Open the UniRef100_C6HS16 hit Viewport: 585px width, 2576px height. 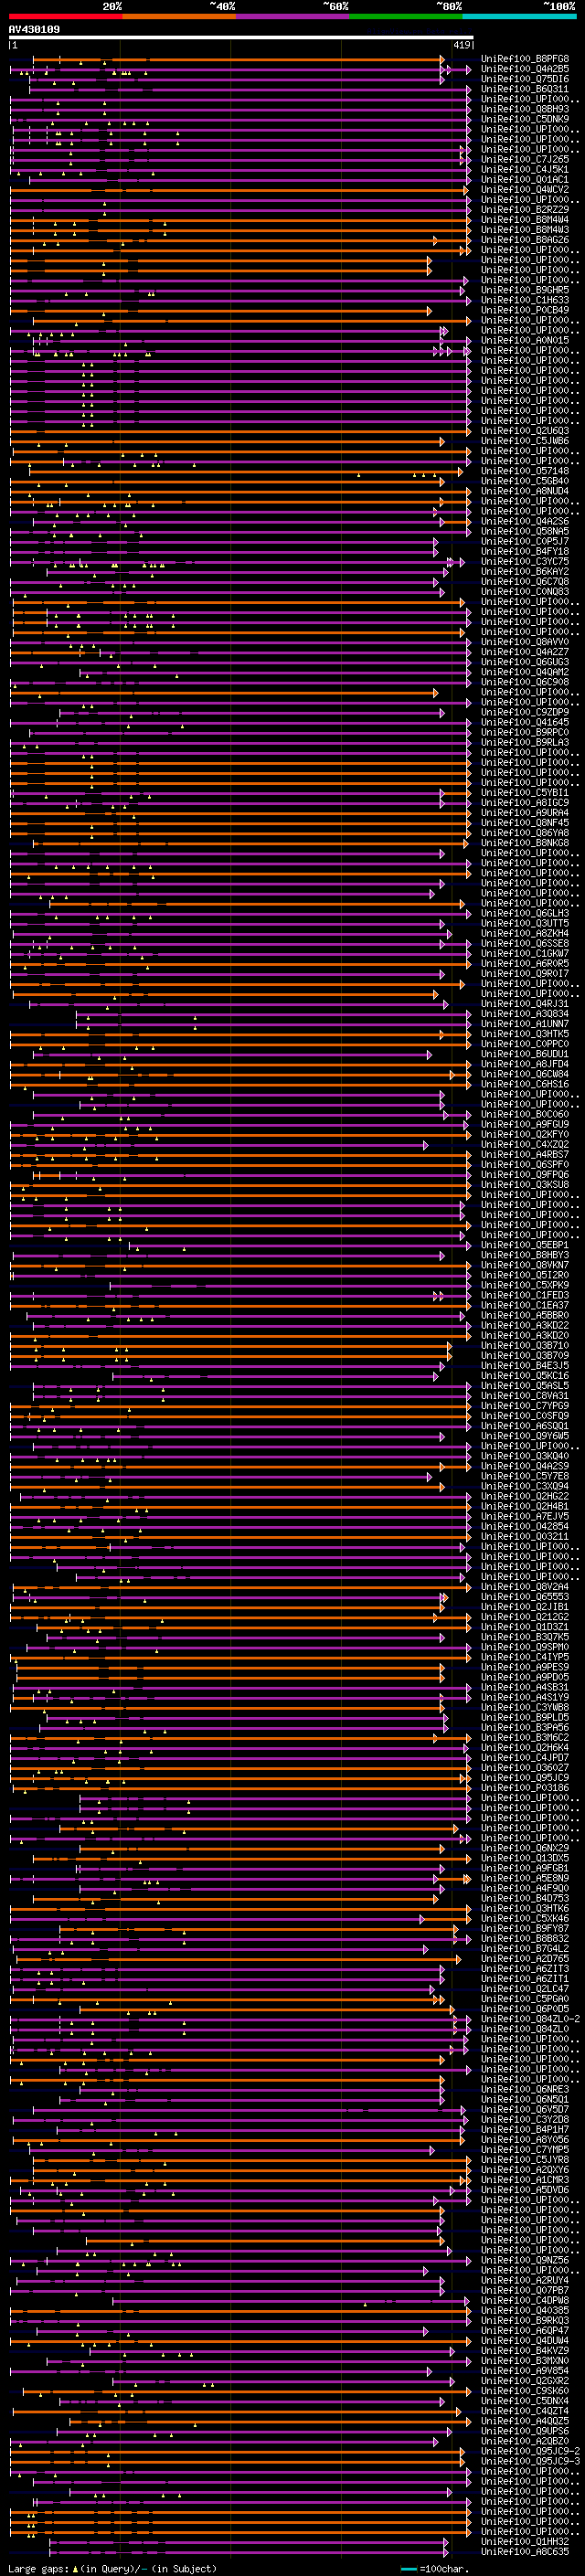click(x=525, y=1084)
